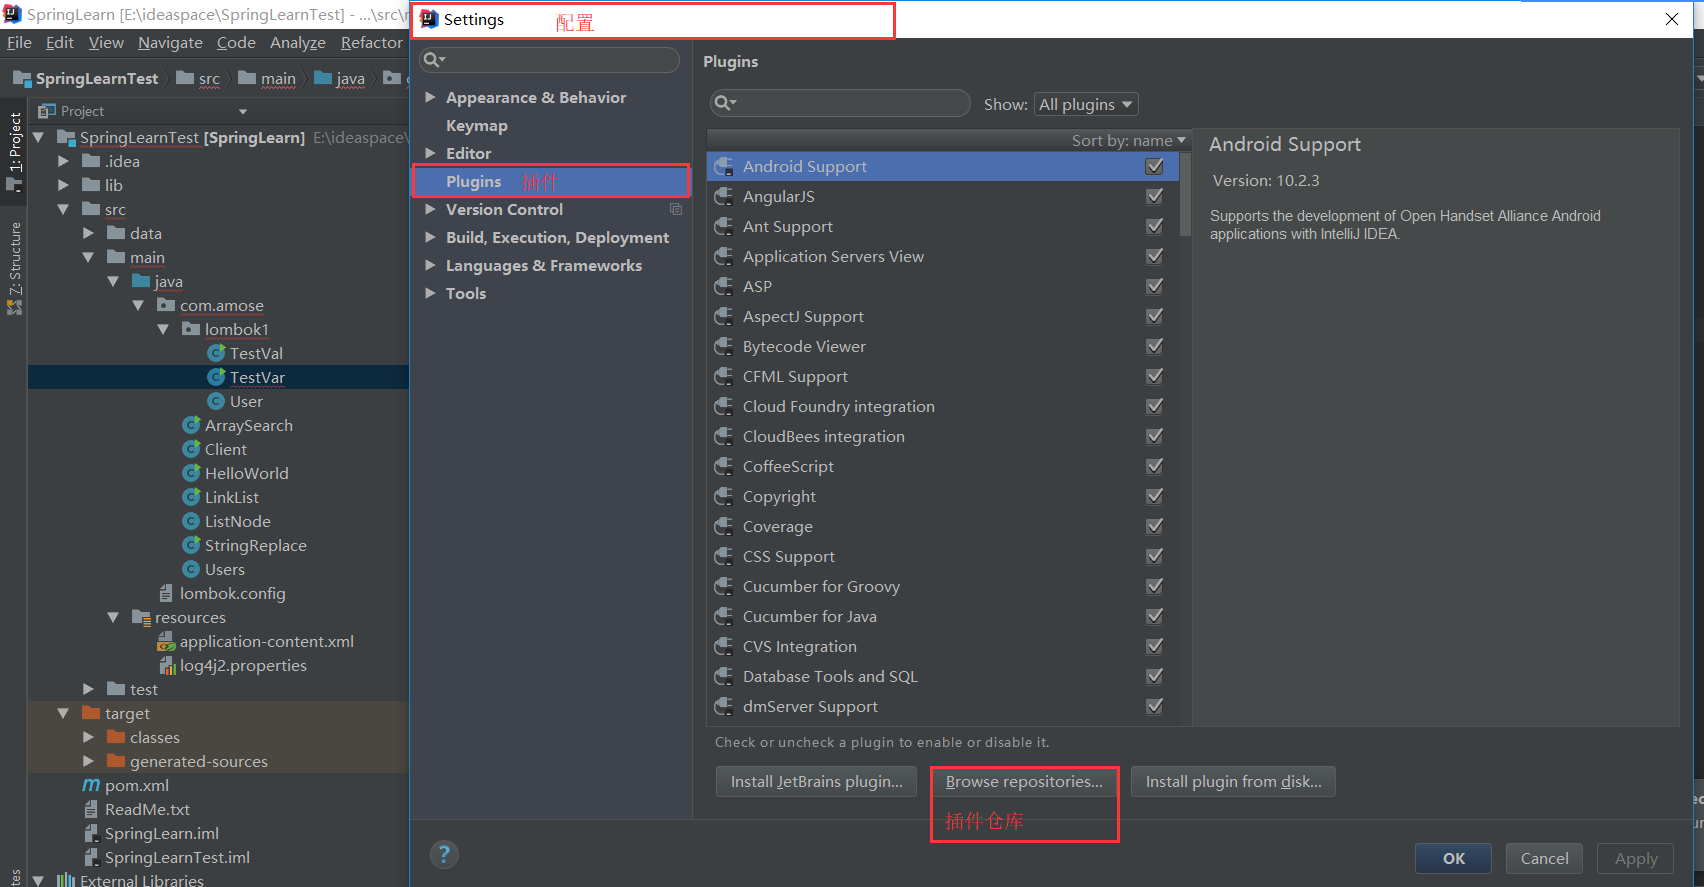Click the ListNode class icon
The width and height of the screenshot is (1704, 887).
click(191, 521)
